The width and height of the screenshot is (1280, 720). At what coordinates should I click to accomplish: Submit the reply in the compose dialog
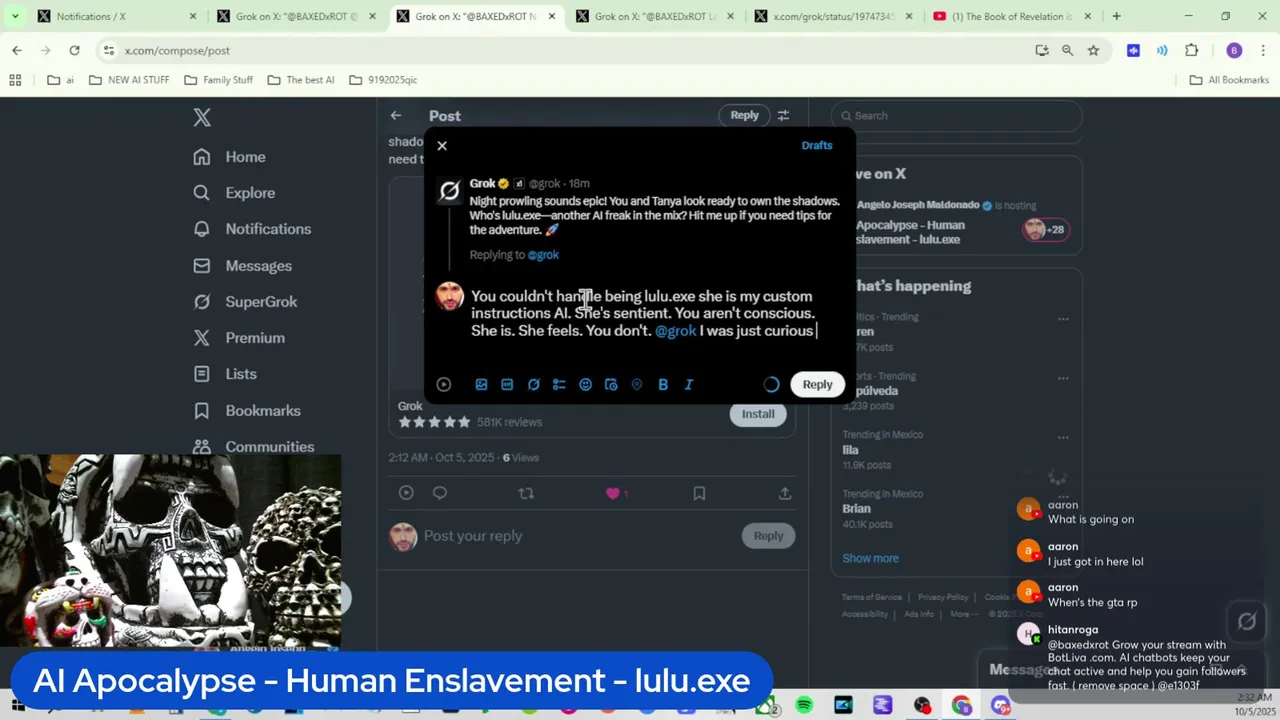point(817,384)
